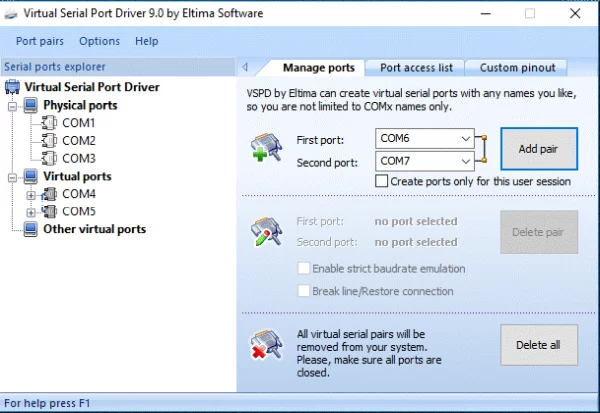Minimize the Virtual Serial Port Driver window
Screen dimensions: 600x413
click(486, 14)
